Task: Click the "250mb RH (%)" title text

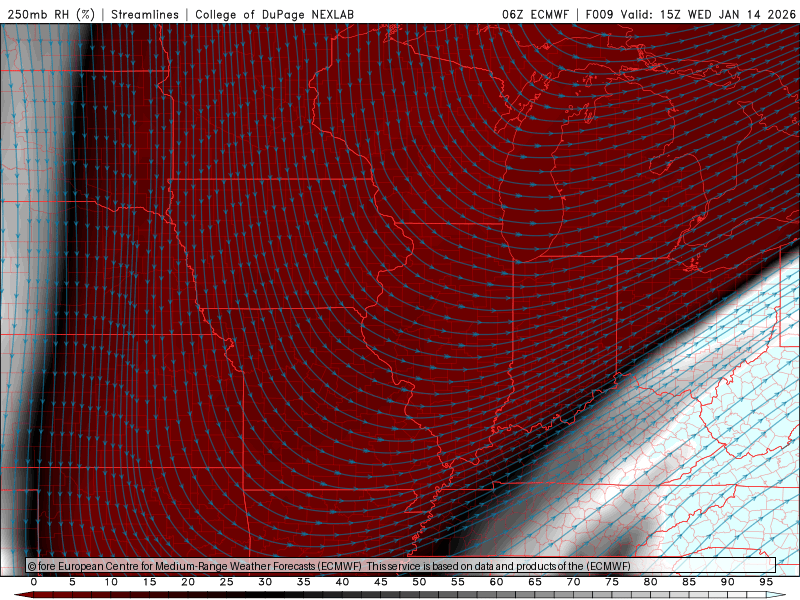Action: (52, 14)
